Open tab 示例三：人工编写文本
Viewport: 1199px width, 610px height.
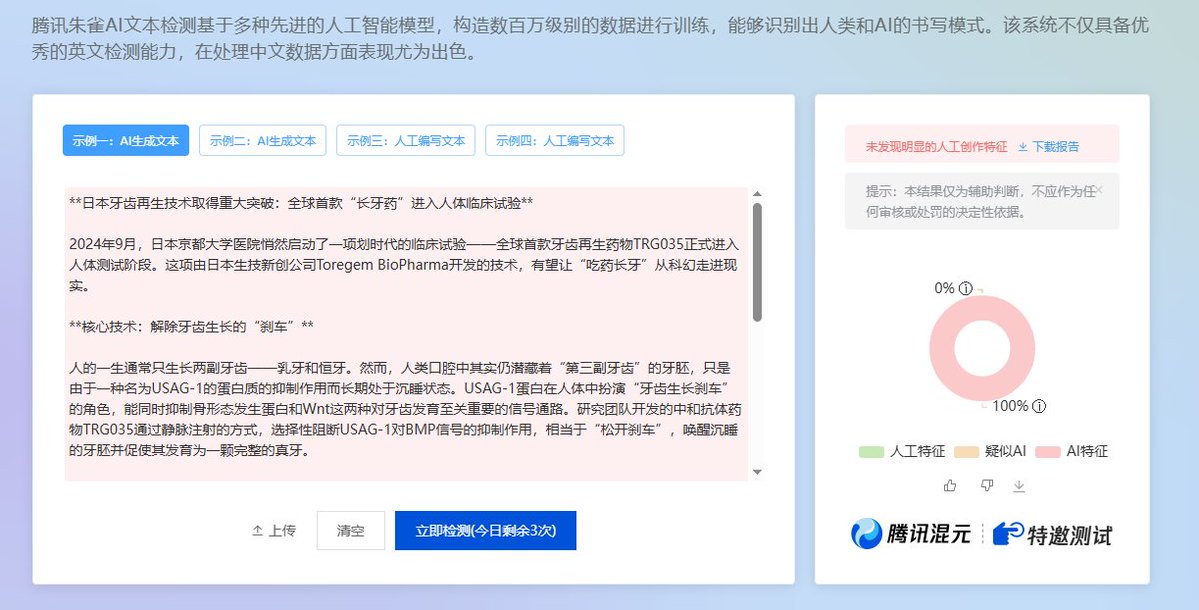(x=405, y=140)
